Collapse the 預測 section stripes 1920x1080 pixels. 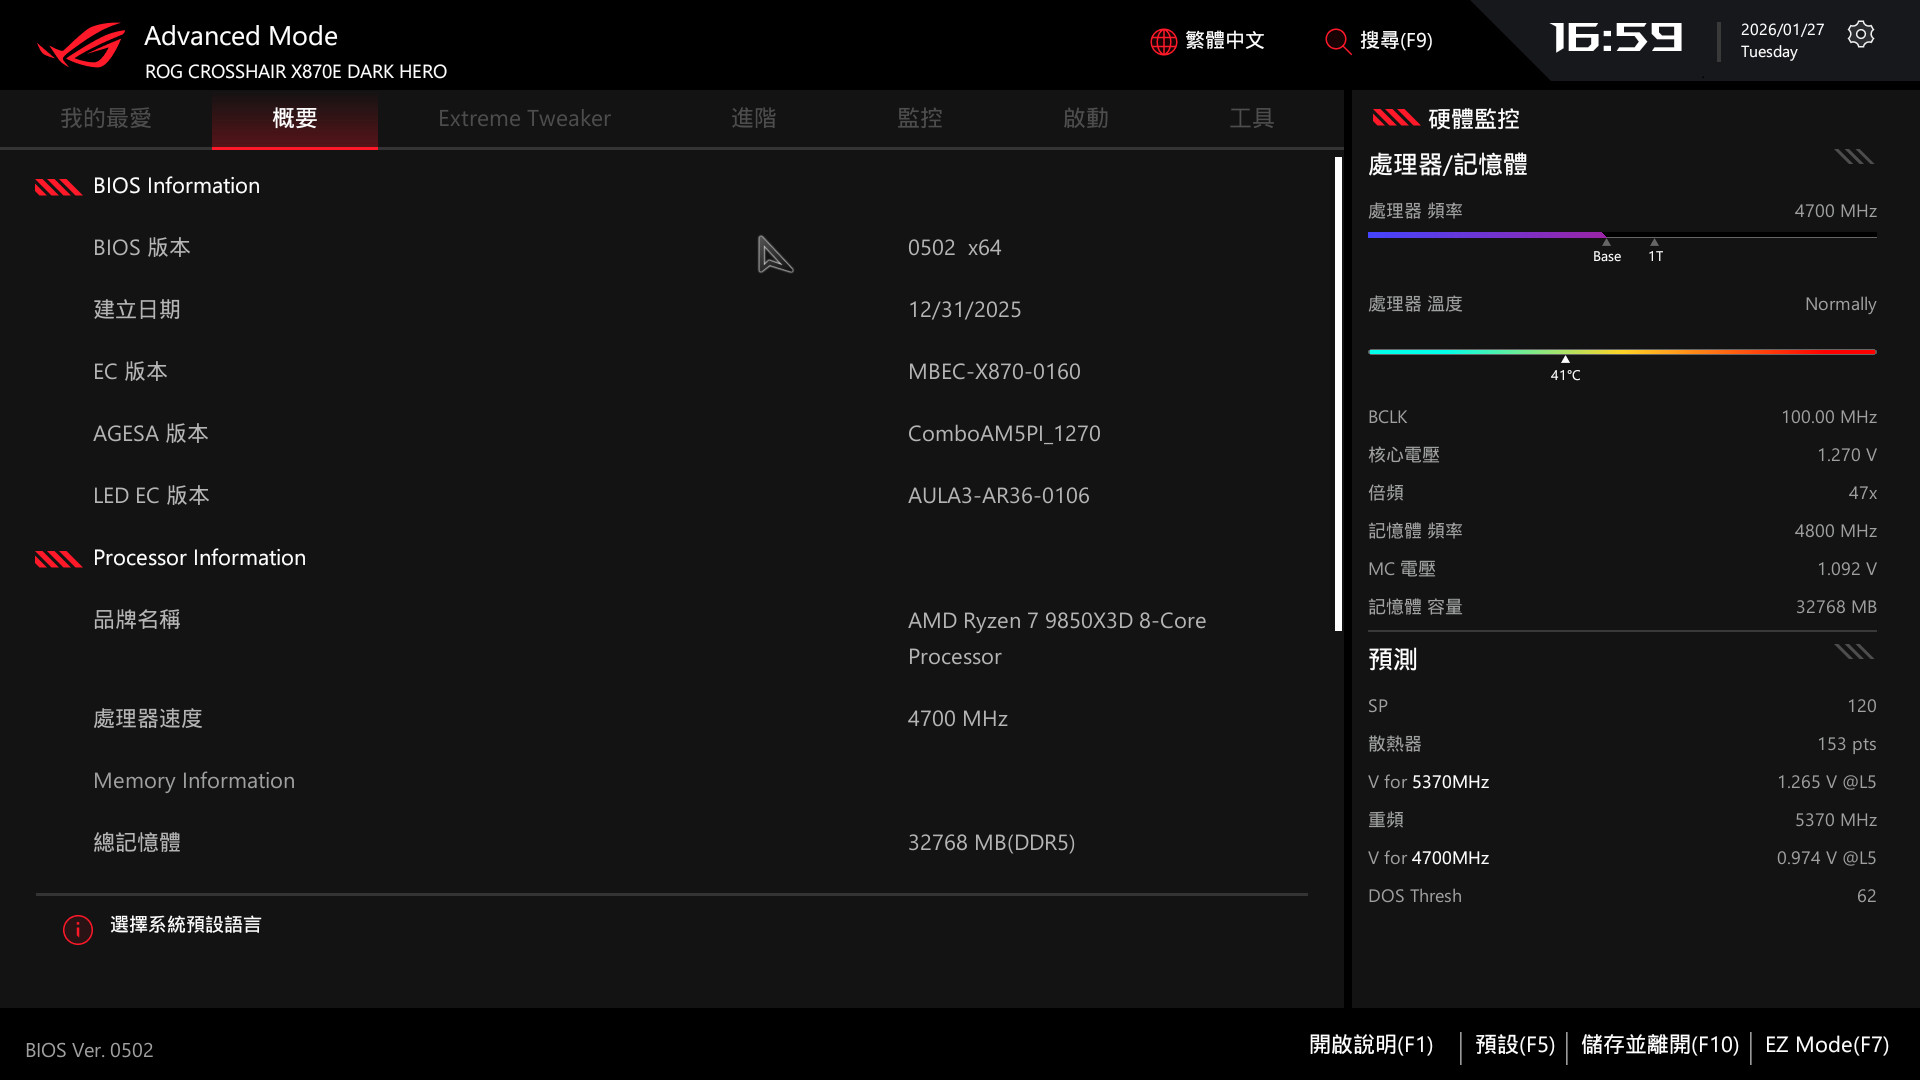coord(1853,652)
